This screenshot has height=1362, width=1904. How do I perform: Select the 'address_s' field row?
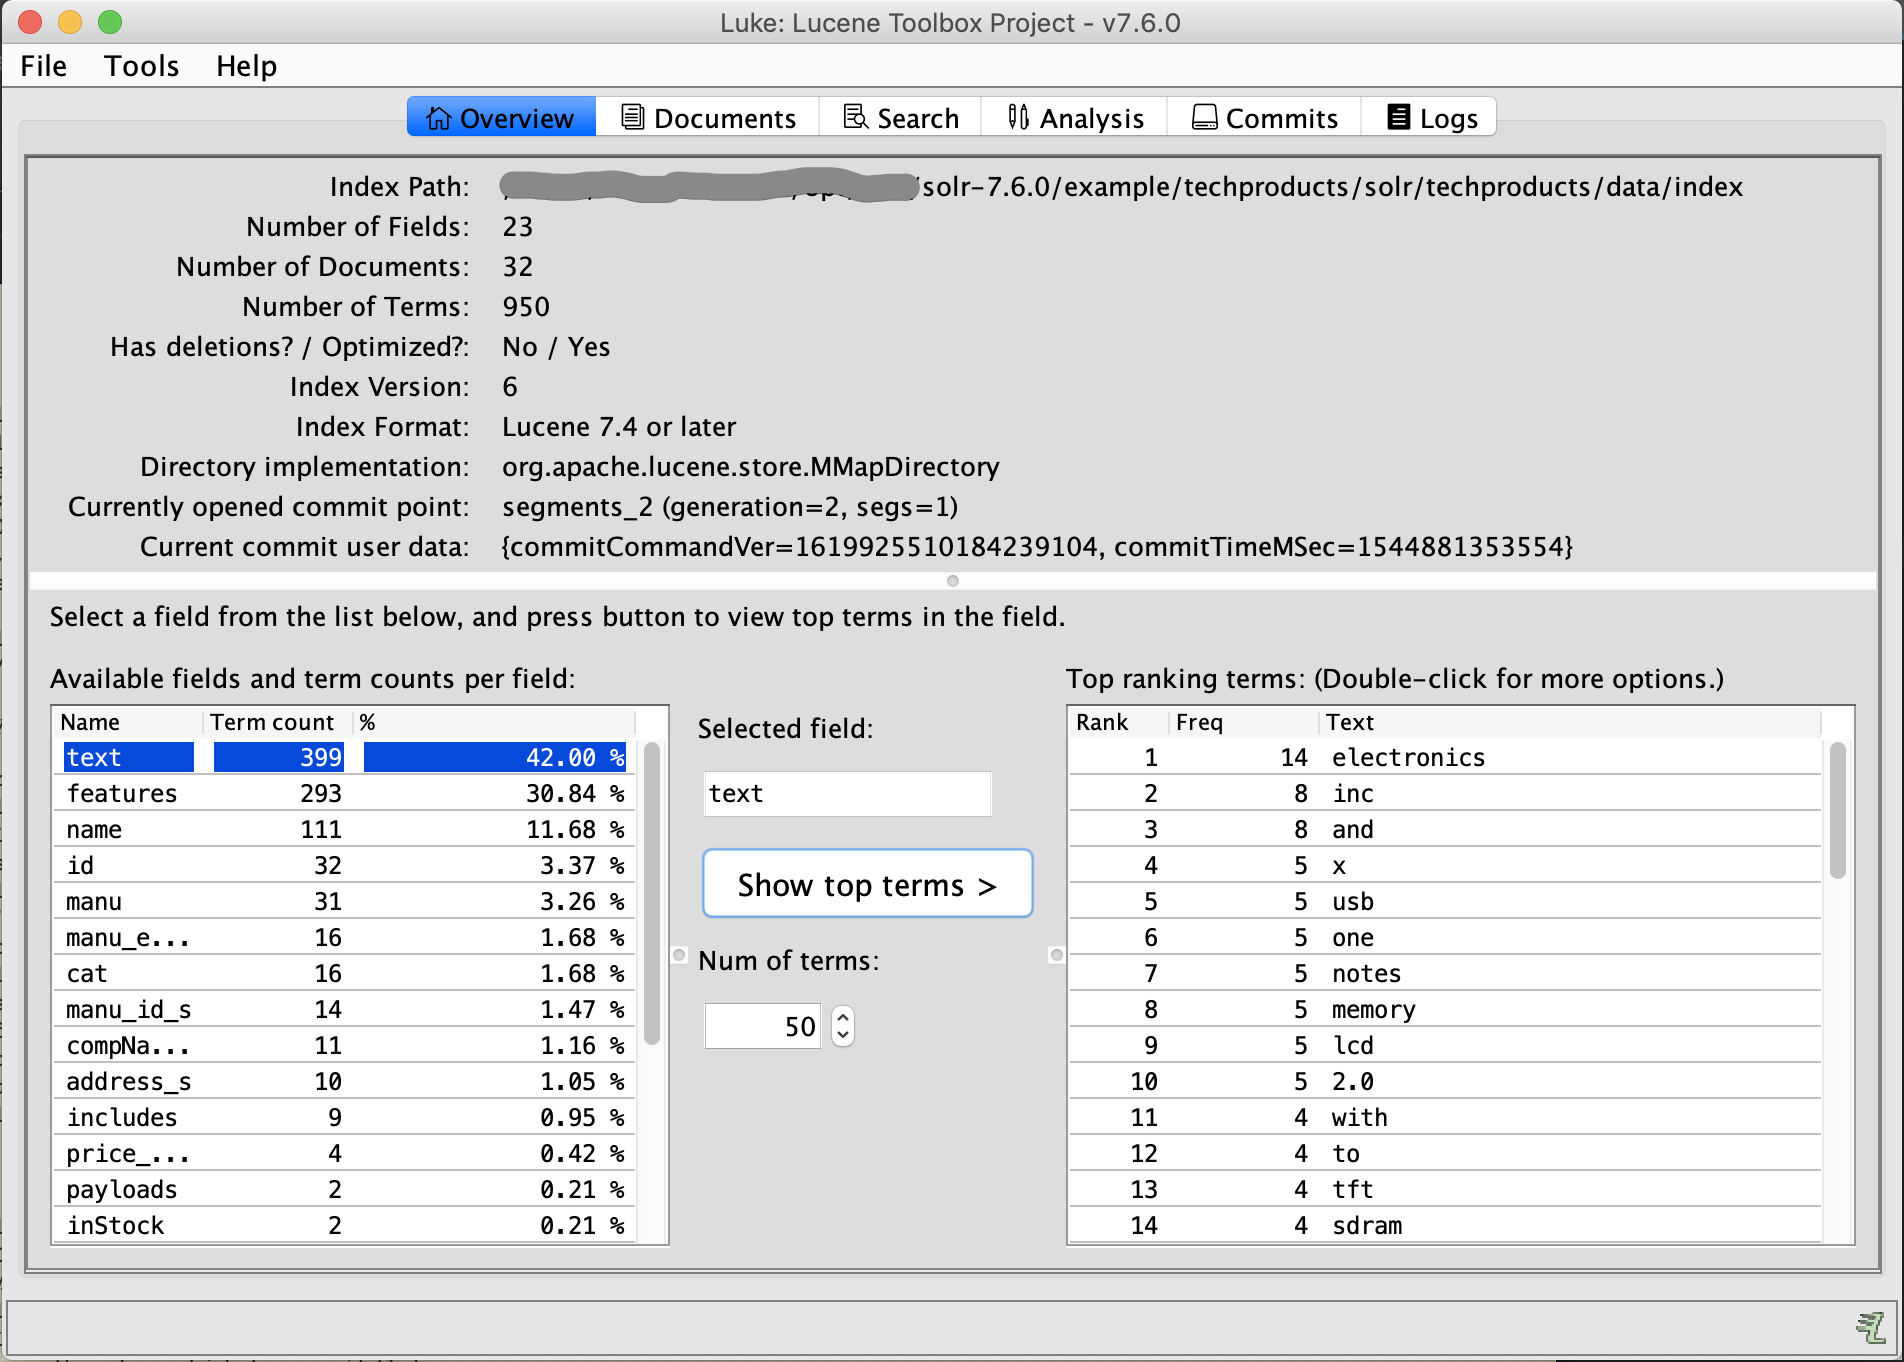[x=346, y=1081]
